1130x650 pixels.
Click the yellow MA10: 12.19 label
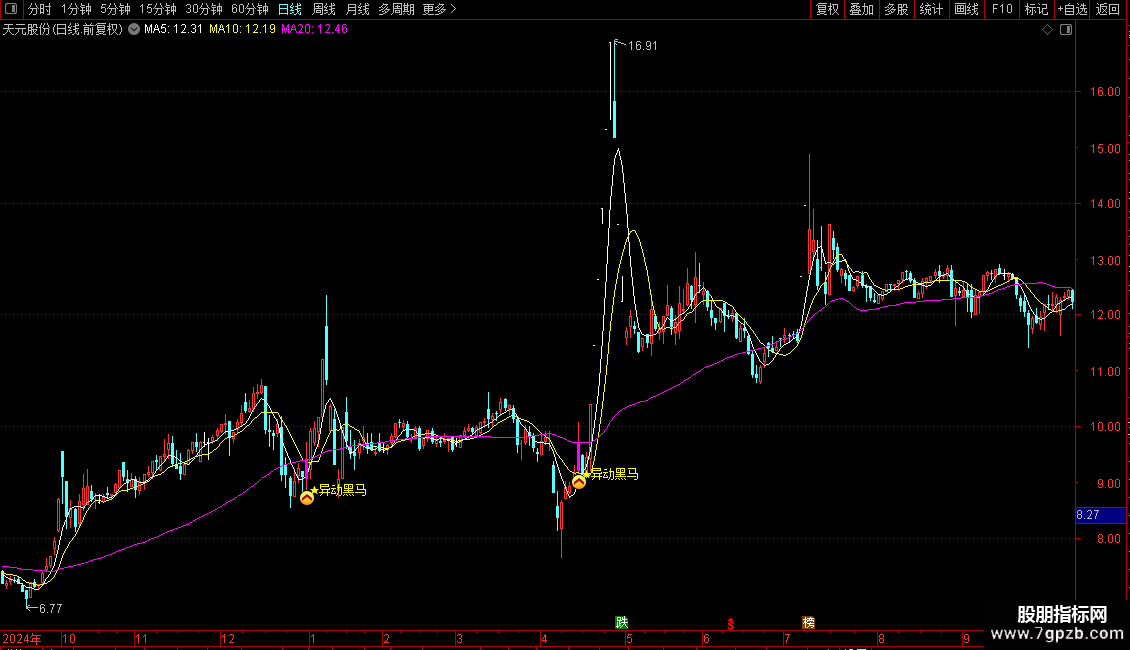242,30
